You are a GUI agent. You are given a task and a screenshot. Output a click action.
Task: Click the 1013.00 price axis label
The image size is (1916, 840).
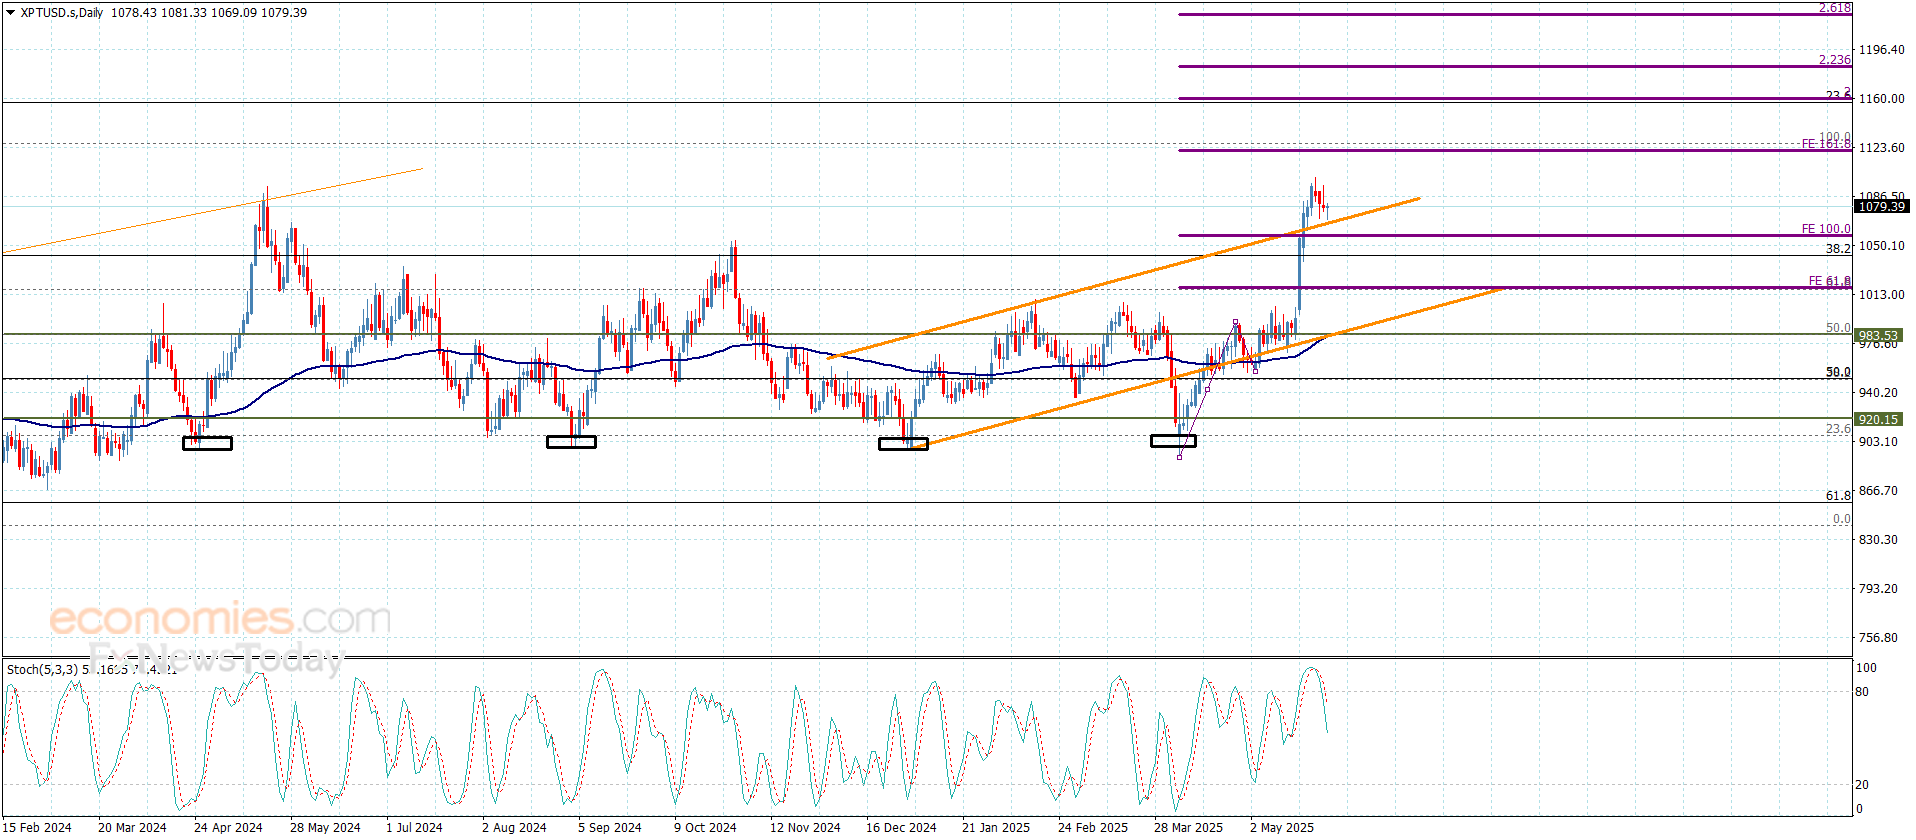coord(1882,295)
